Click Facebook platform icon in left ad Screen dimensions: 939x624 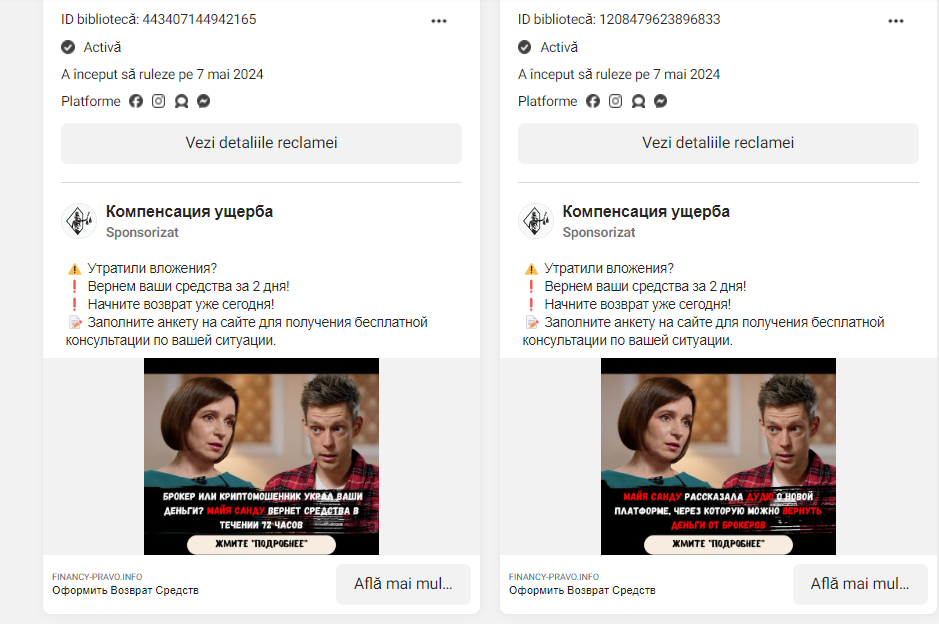coord(136,101)
